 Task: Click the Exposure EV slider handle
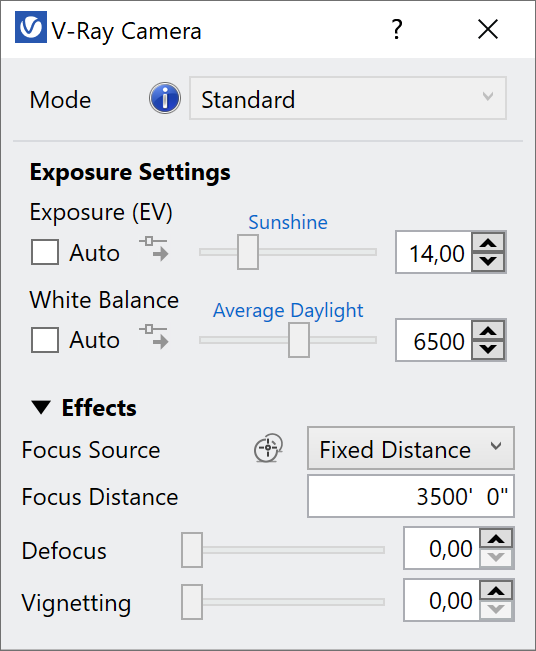248,252
